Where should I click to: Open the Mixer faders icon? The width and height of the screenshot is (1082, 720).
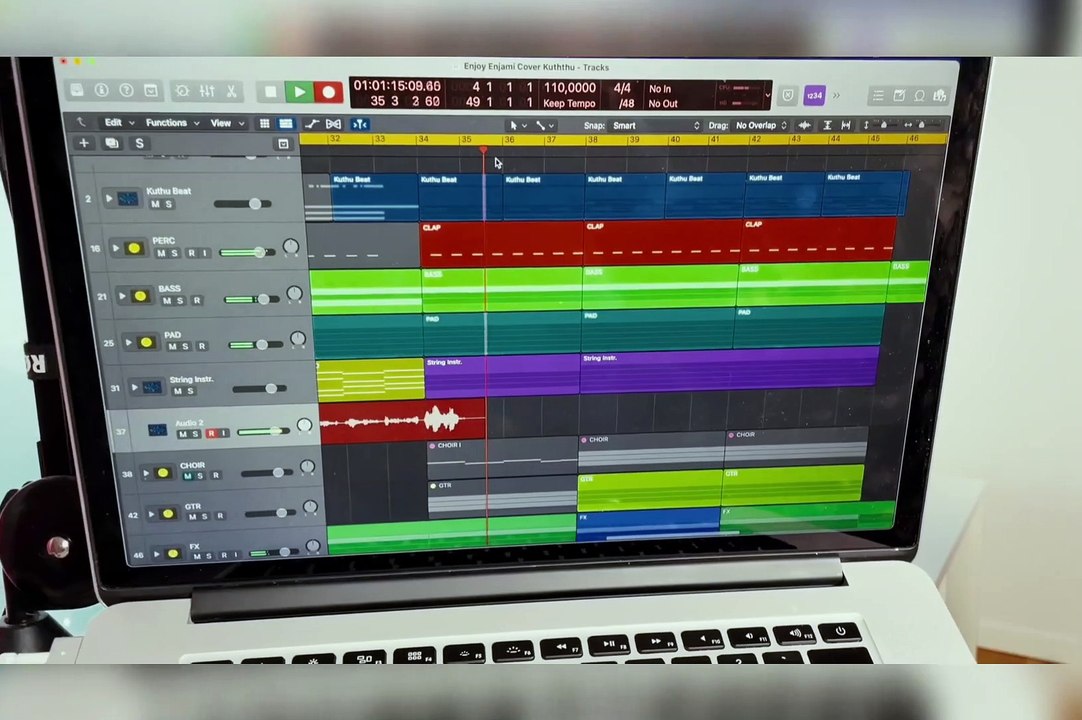[x=207, y=91]
